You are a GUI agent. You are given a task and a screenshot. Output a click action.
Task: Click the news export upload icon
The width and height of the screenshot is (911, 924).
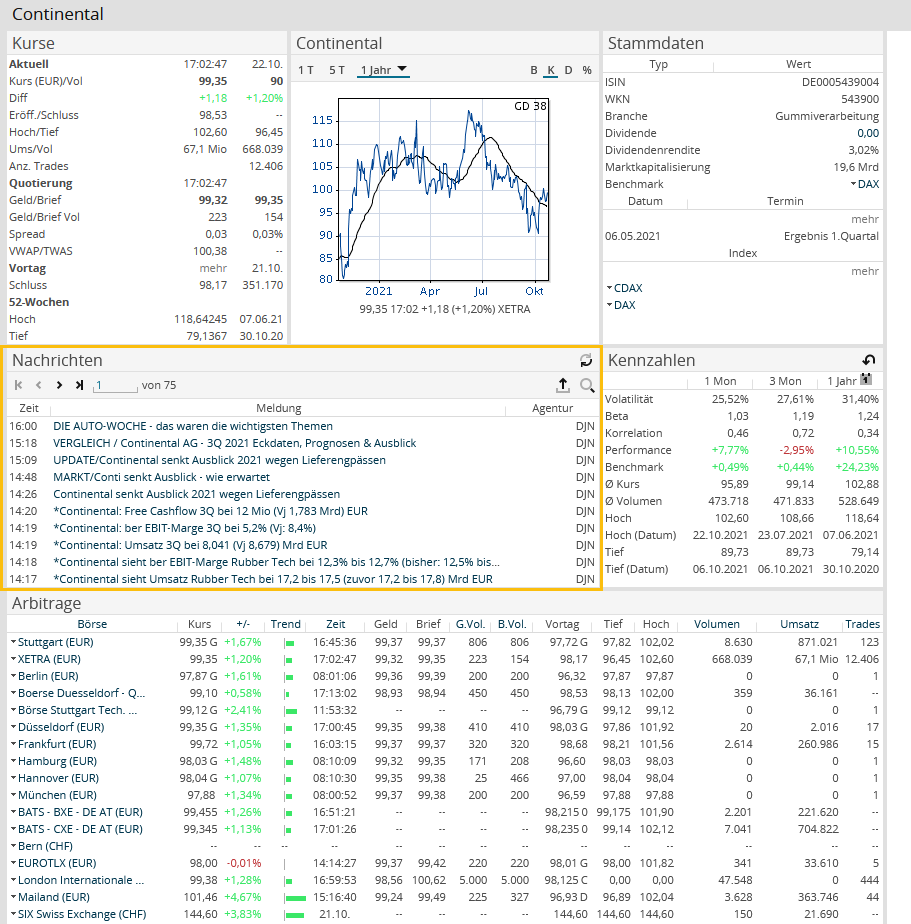[x=563, y=385]
